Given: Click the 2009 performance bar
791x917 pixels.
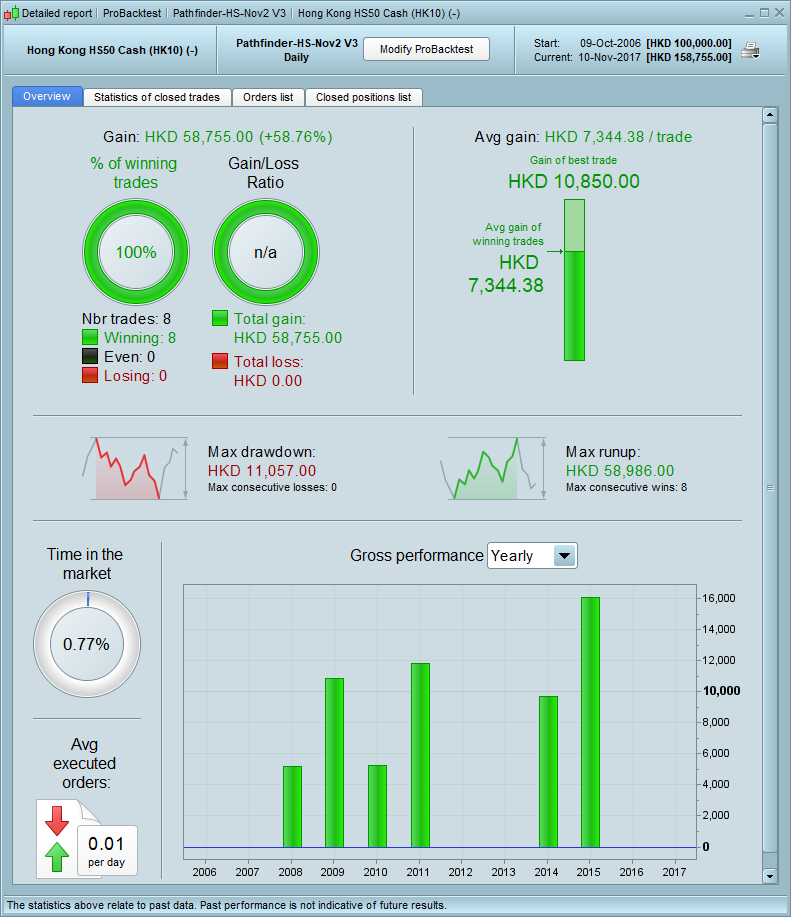Looking at the screenshot, I should pyautogui.click(x=334, y=763).
